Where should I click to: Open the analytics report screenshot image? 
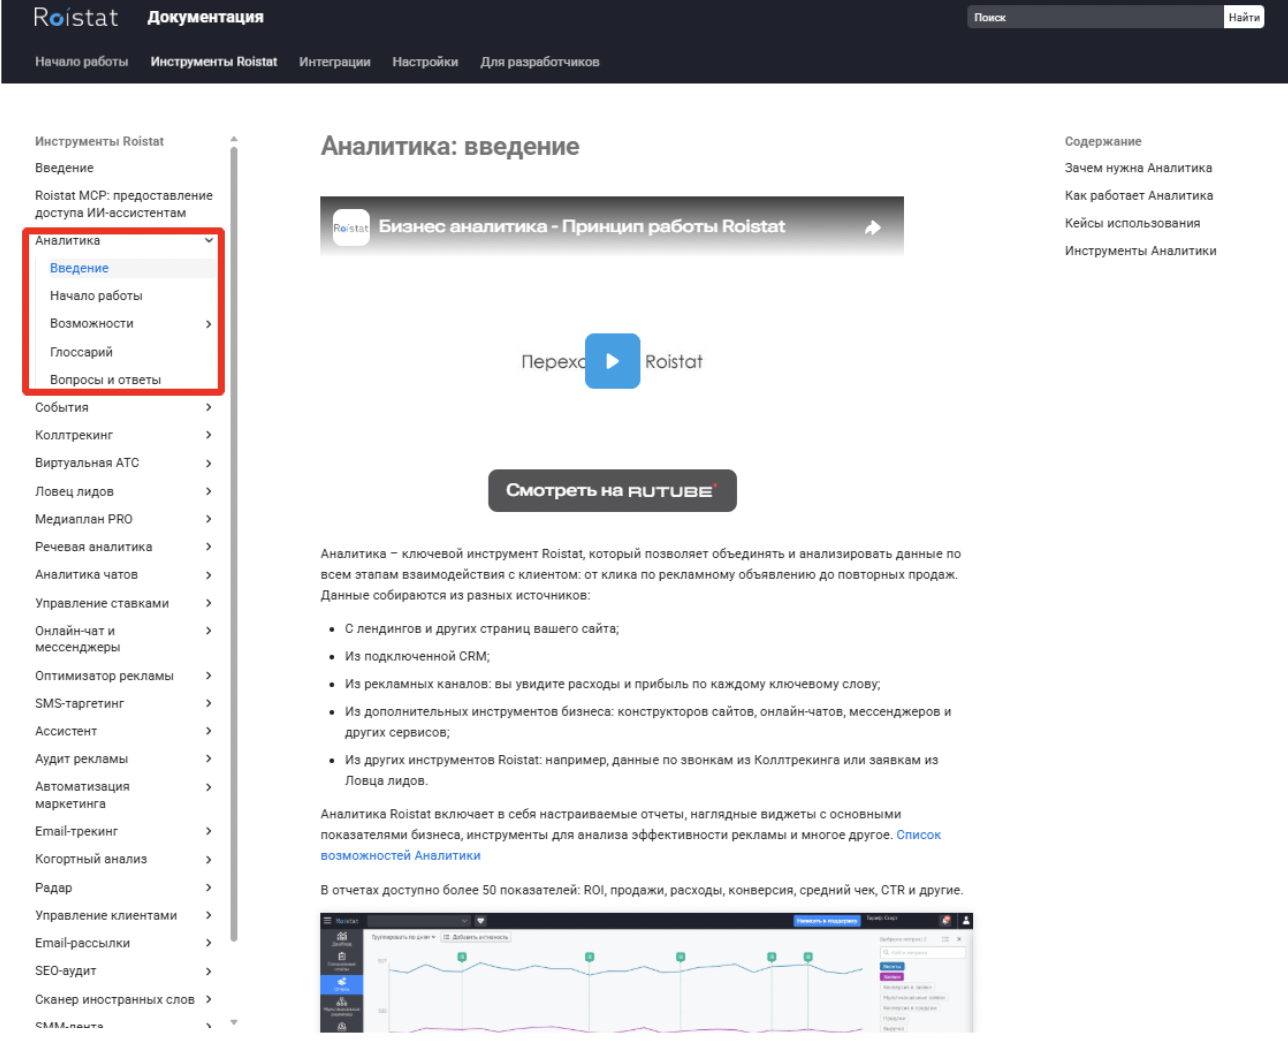click(646, 972)
